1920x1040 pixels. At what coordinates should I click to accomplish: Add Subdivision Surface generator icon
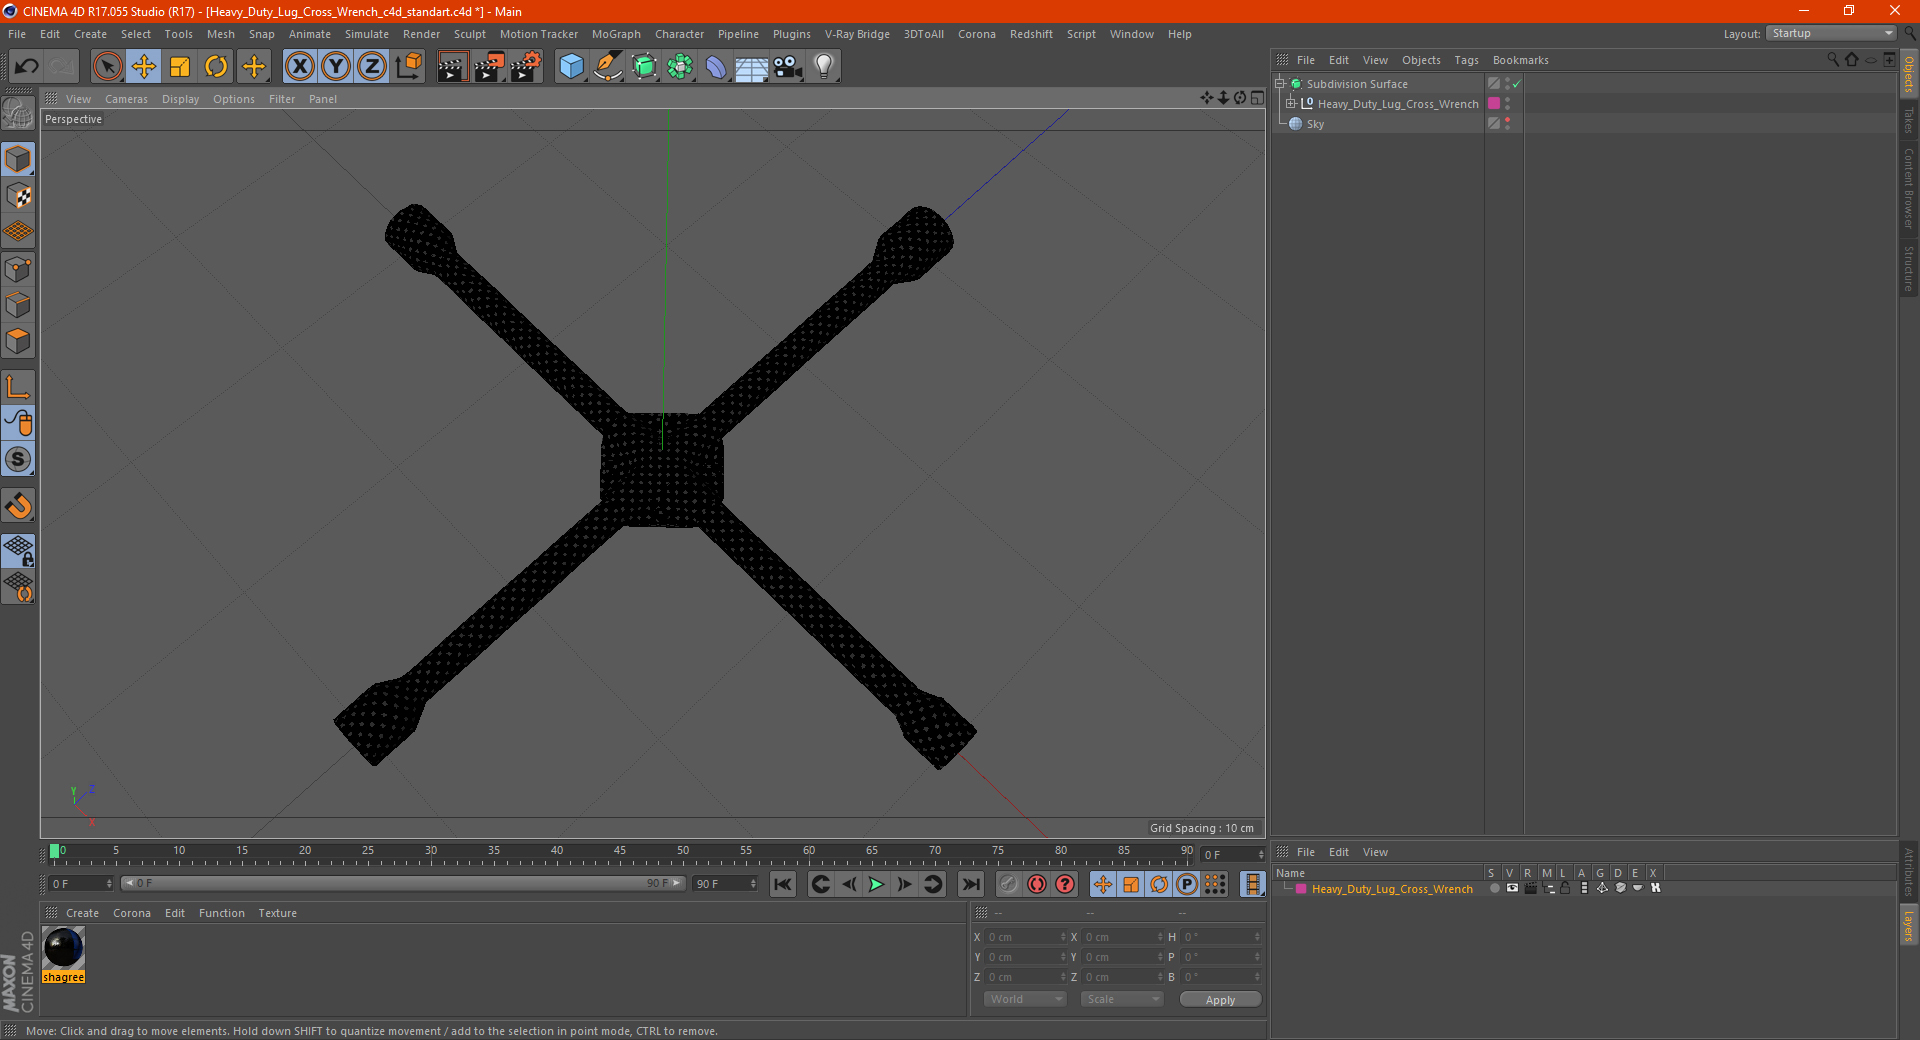[644, 67]
